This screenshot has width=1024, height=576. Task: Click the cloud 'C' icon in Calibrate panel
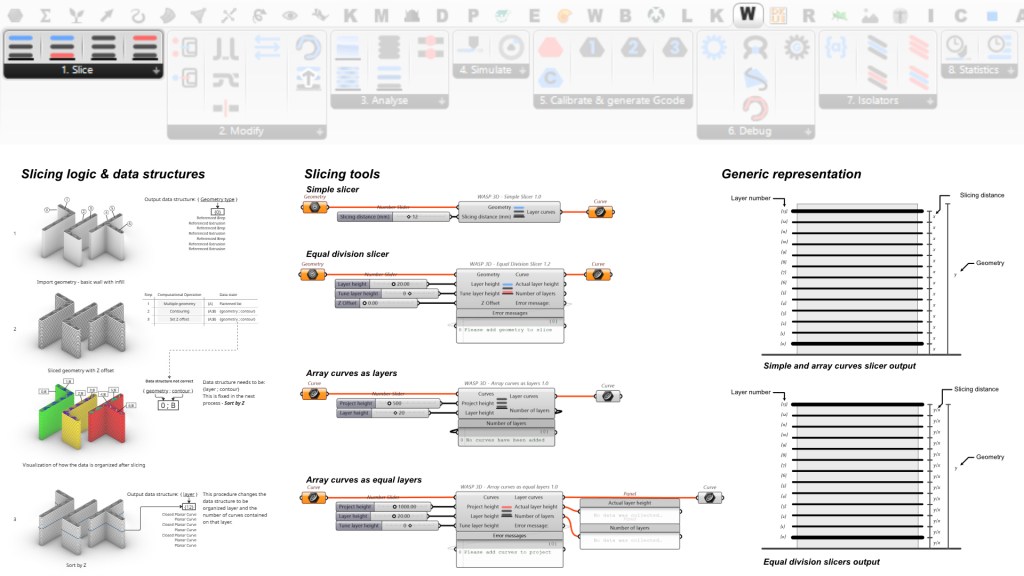pyautogui.click(x=550, y=78)
